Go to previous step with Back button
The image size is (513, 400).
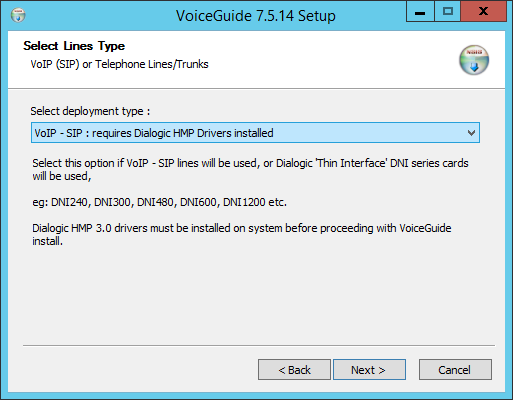(x=294, y=370)
